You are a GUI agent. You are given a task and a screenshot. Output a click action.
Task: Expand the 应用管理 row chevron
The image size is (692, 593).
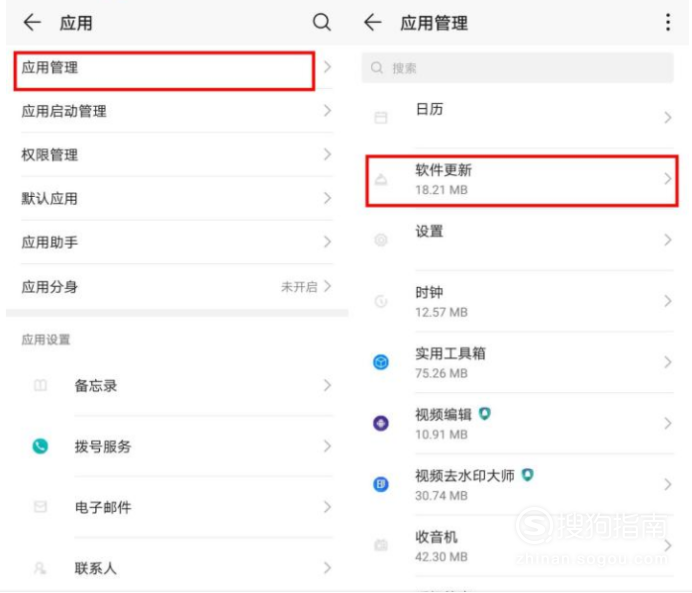(327, 67)
